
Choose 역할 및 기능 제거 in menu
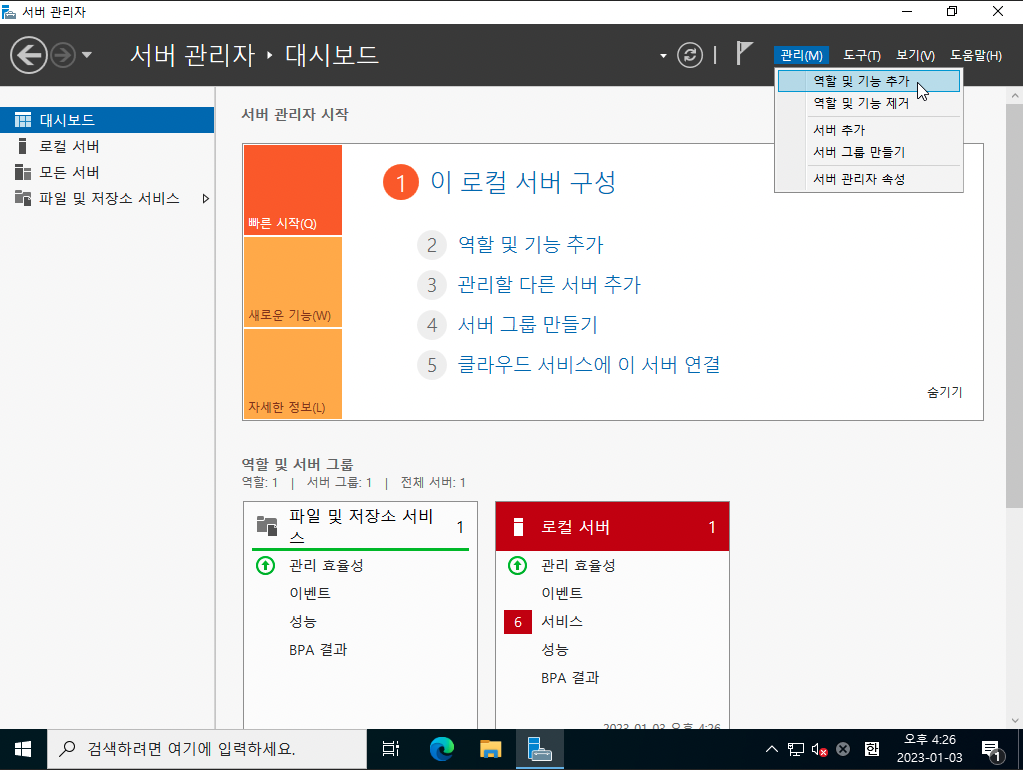[x=868, y=103]
